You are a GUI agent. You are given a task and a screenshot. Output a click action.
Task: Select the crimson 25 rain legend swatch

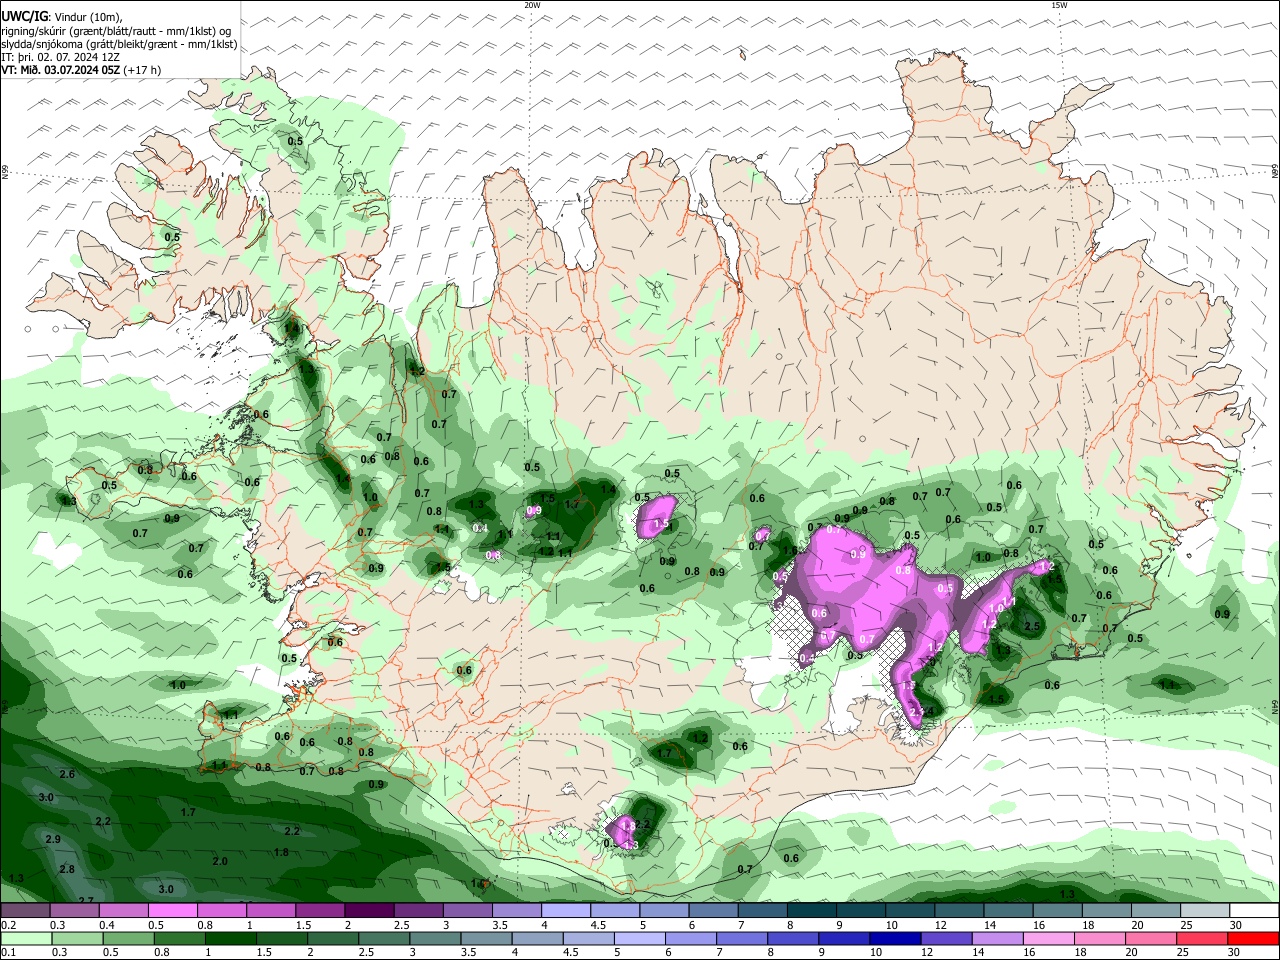(x=1203, y=939)
